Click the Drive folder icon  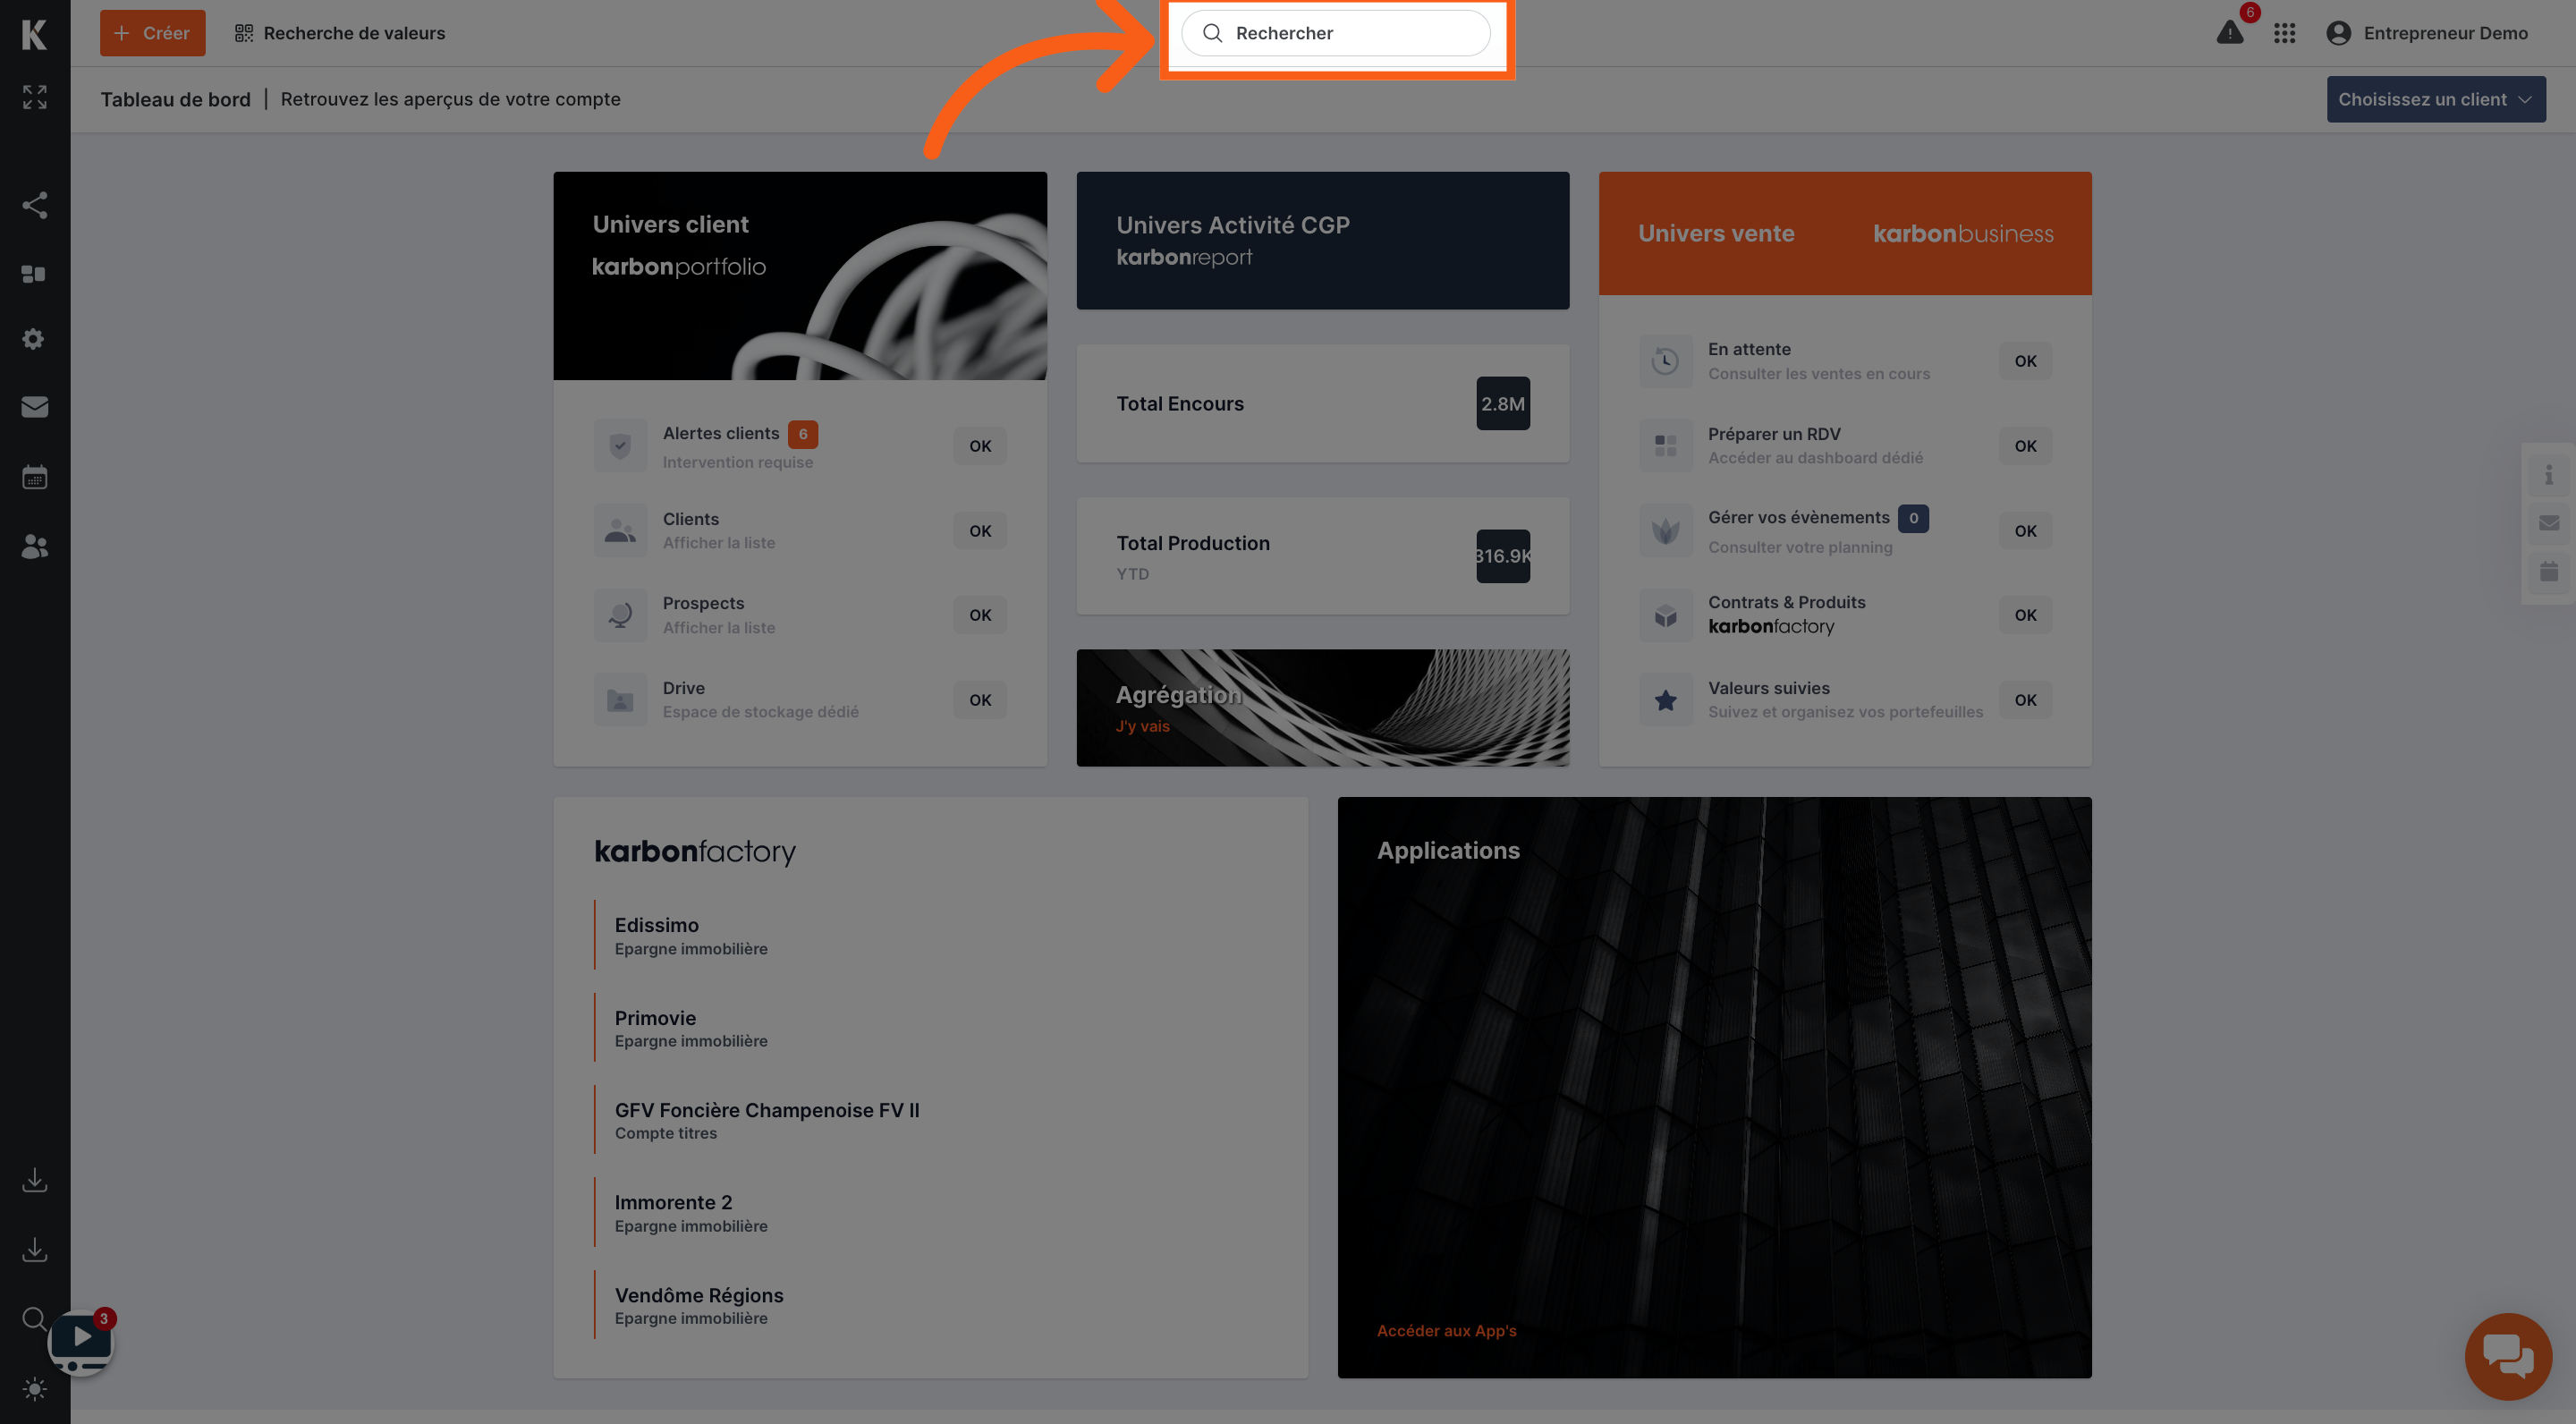click(x=620, y=700)
